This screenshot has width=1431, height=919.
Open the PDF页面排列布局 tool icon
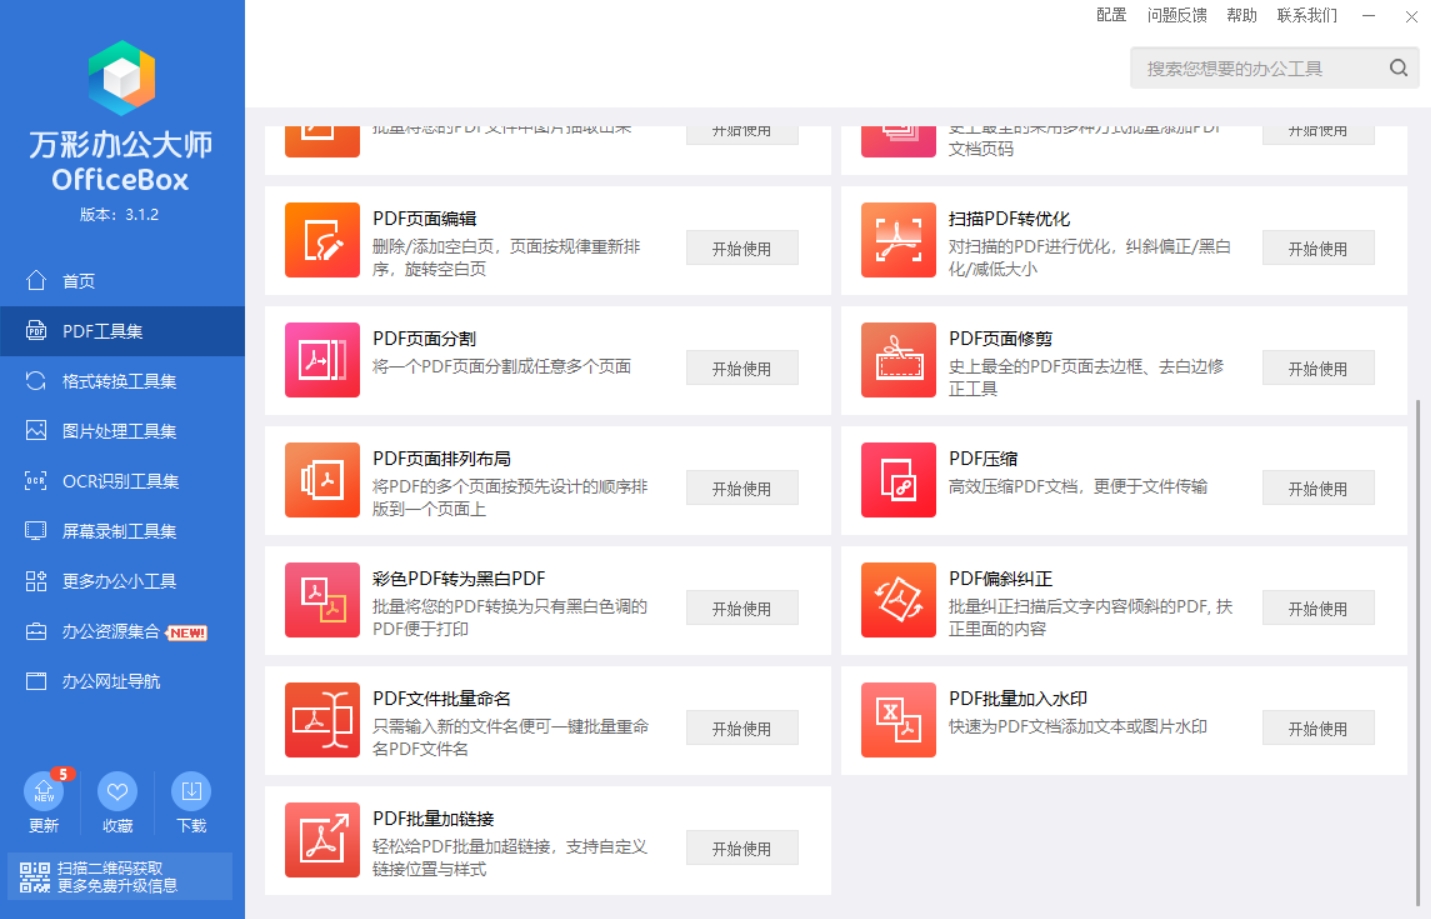click(x=322, y=480)
